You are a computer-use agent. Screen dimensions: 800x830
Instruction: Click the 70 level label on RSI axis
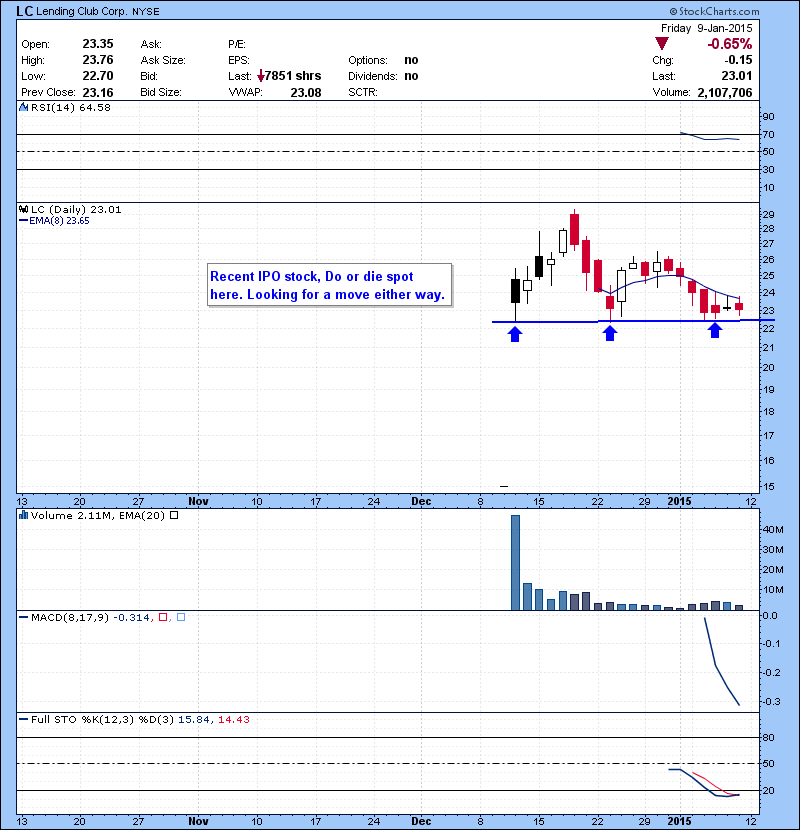(x=768, y=134)
